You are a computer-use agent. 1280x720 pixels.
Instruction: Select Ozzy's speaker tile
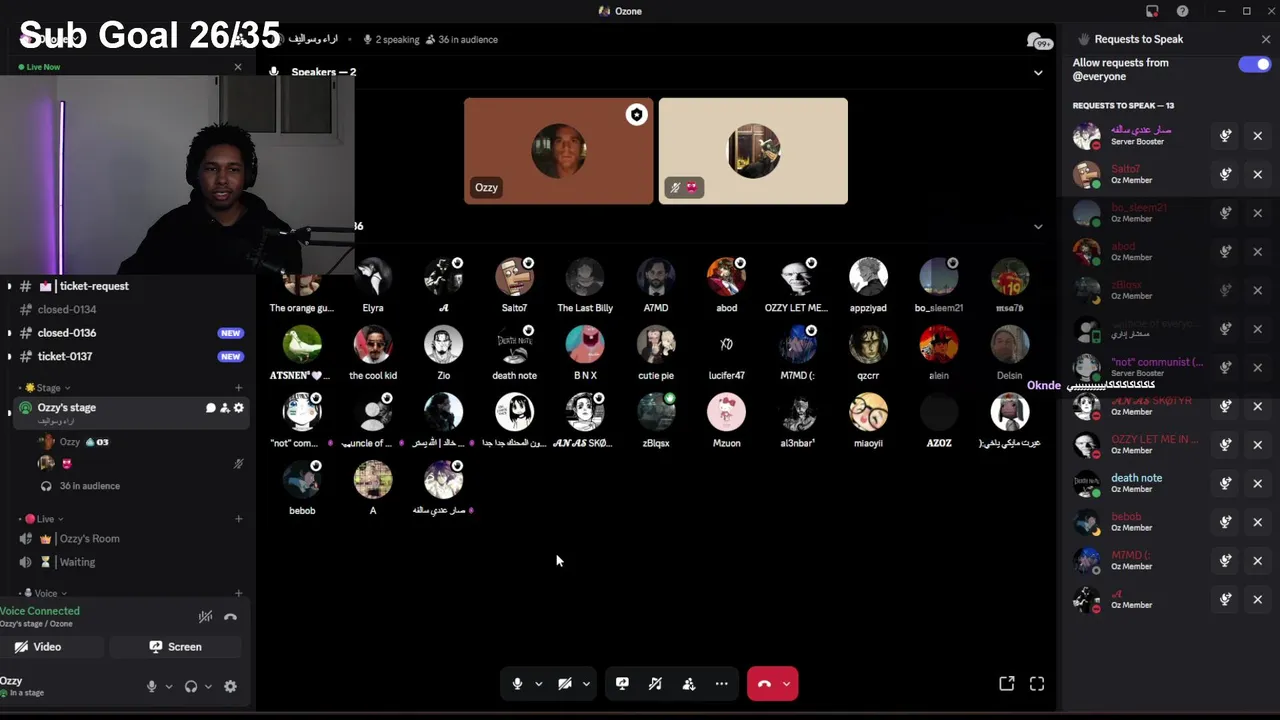click(x=558, y=151)
